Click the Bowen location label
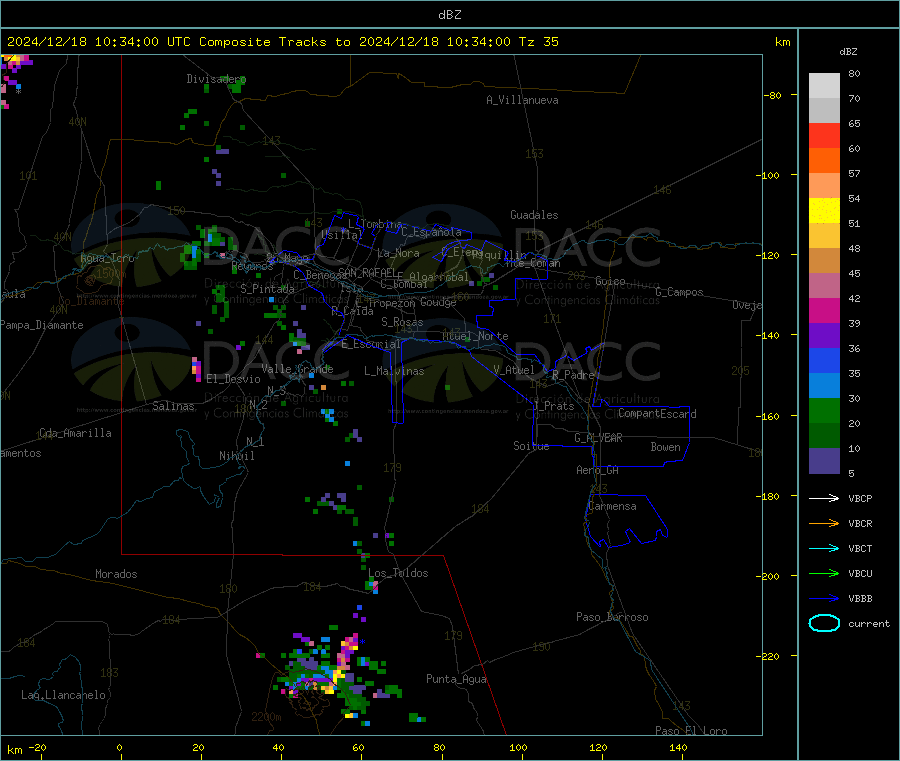The width and height of the screenshot is (900, 761). [665, 447]
